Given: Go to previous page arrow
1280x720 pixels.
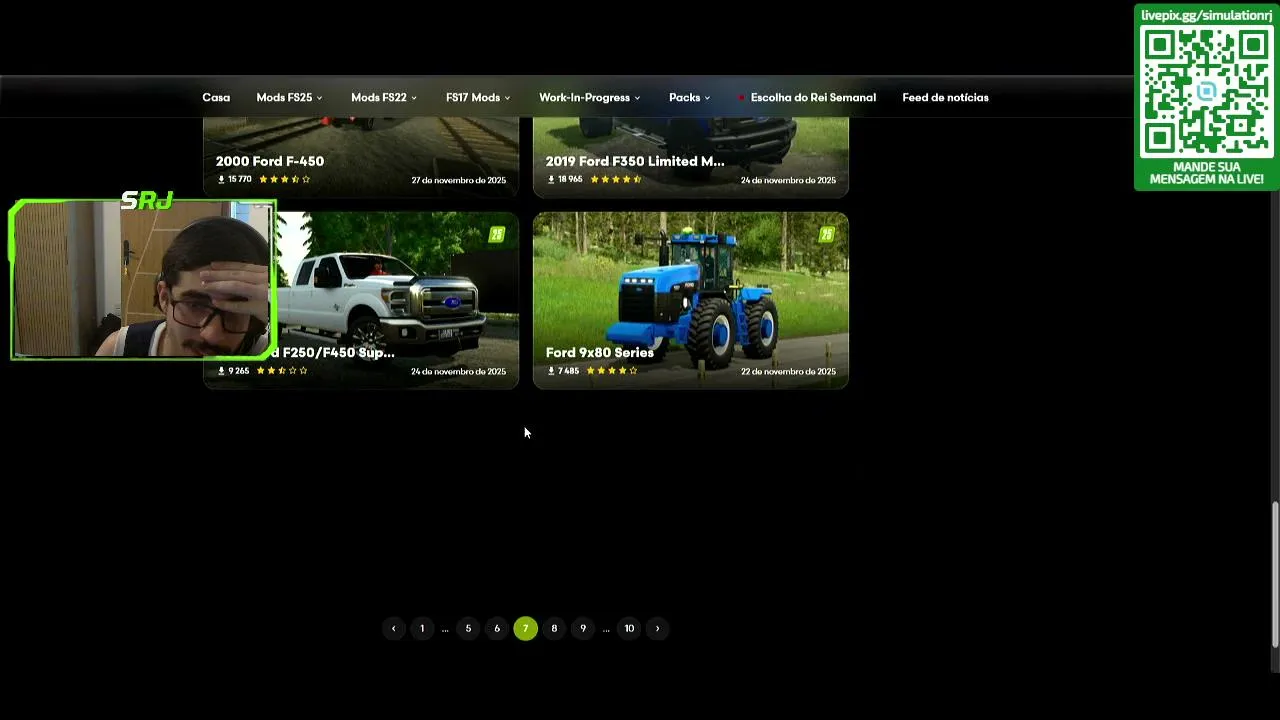Looking at the screenshot, I should (393, 628).
